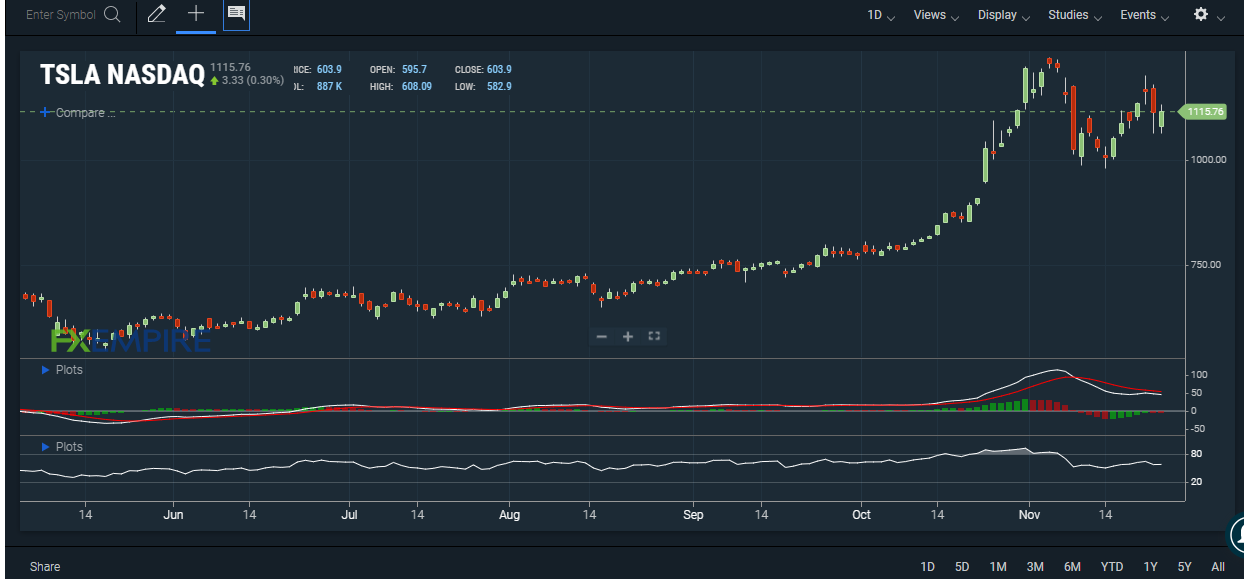
Task: Click the 3.33 (0.30%) change text
Action: point(252,80)
